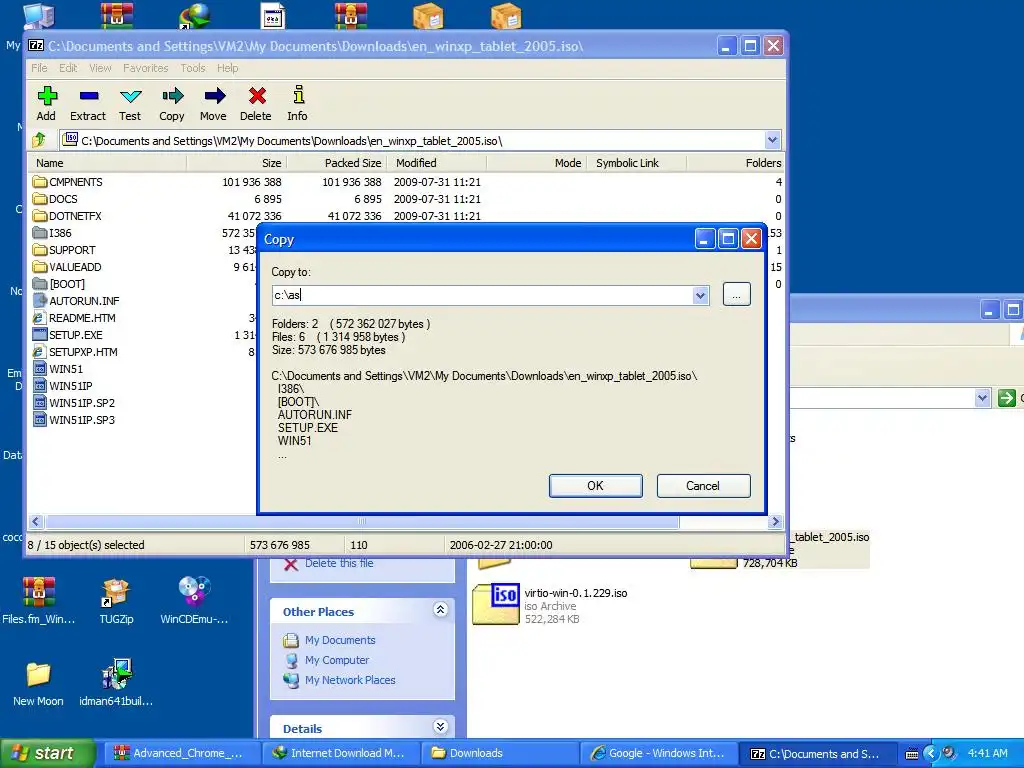The width and height of the screenshot is (1024, 768).
Task: Collapse the Other Places panel
Action: [x=440, y=610]
